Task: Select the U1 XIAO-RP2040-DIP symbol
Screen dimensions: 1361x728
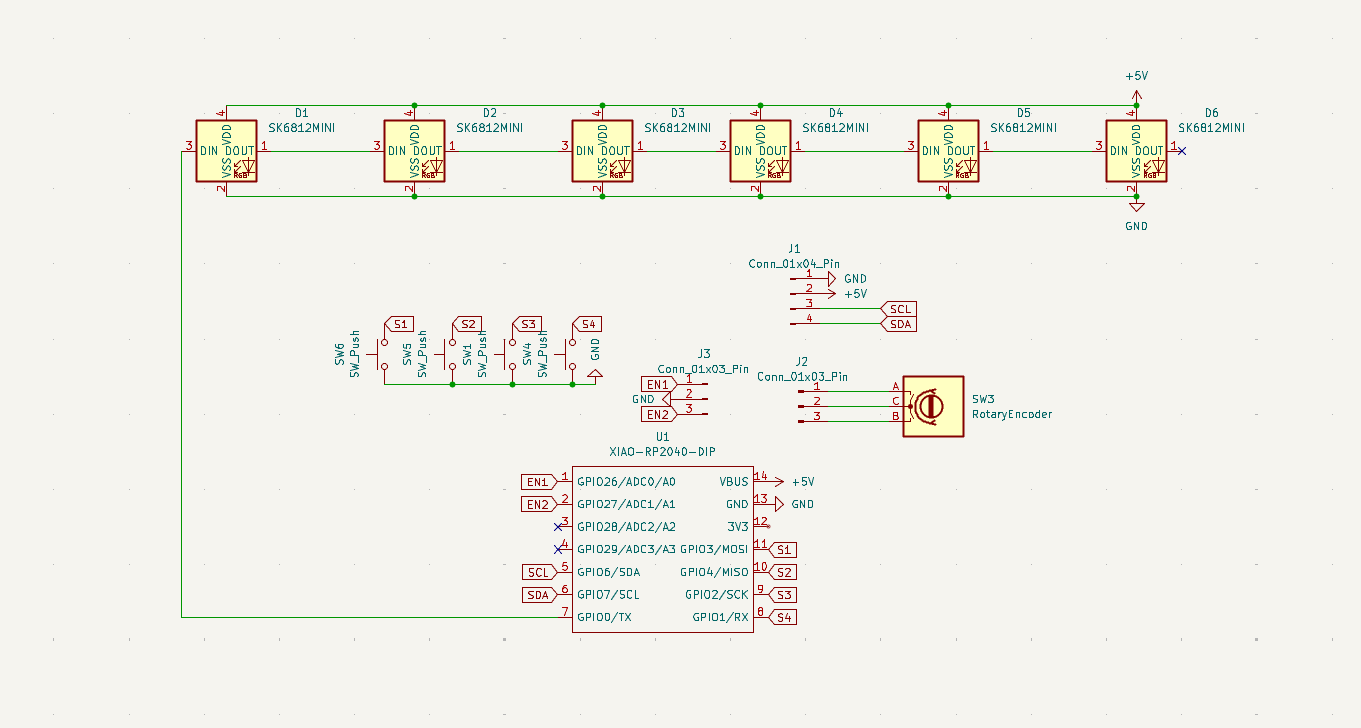Action: click(662, 550)
